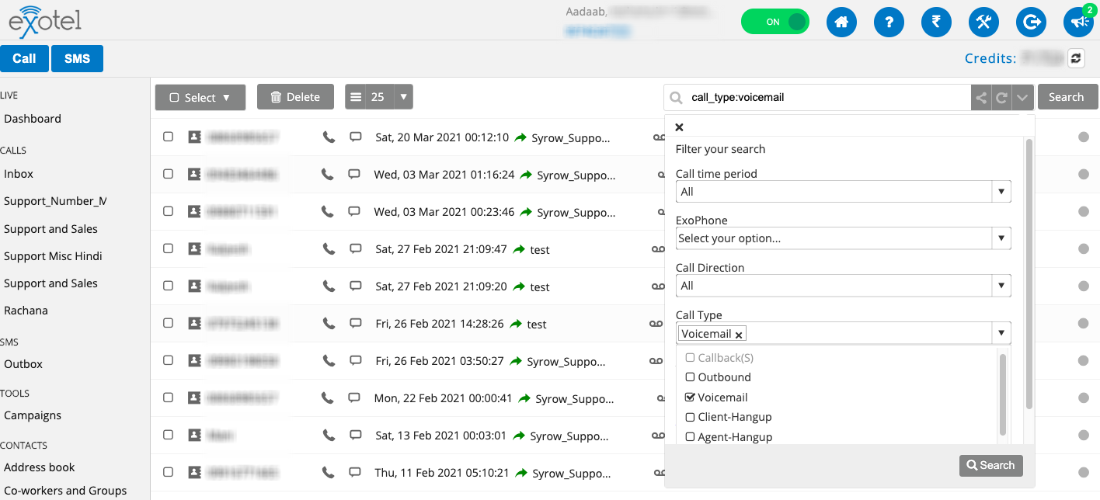Select checkbox for 11 Feb 2021 05:10:21 row
1100x500 pixels.
click(168, 472)
